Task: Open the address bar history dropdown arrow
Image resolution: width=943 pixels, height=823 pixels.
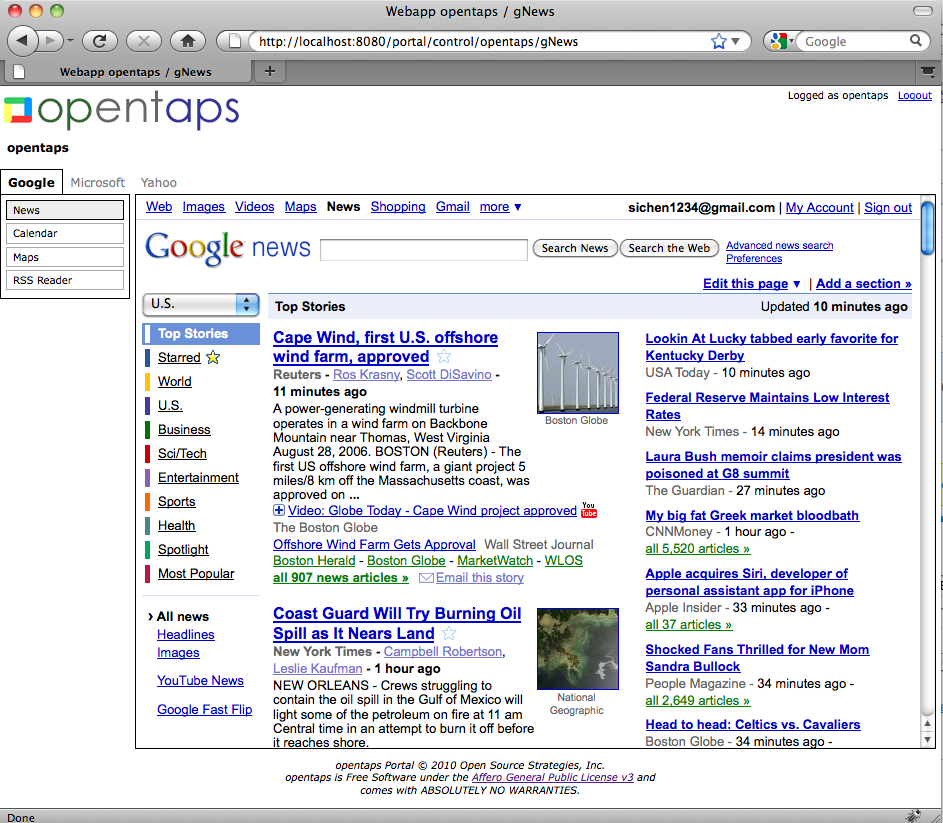Action: (x=736, y=42)
